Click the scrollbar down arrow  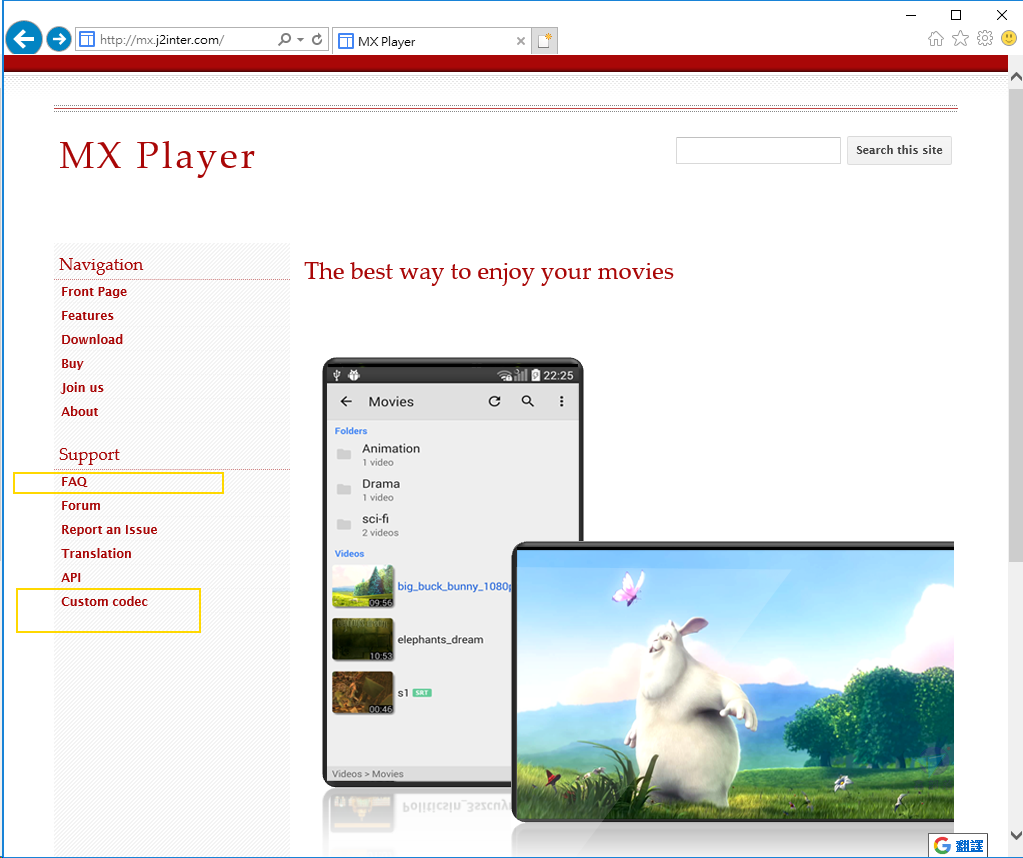(x=1015, y=835)
